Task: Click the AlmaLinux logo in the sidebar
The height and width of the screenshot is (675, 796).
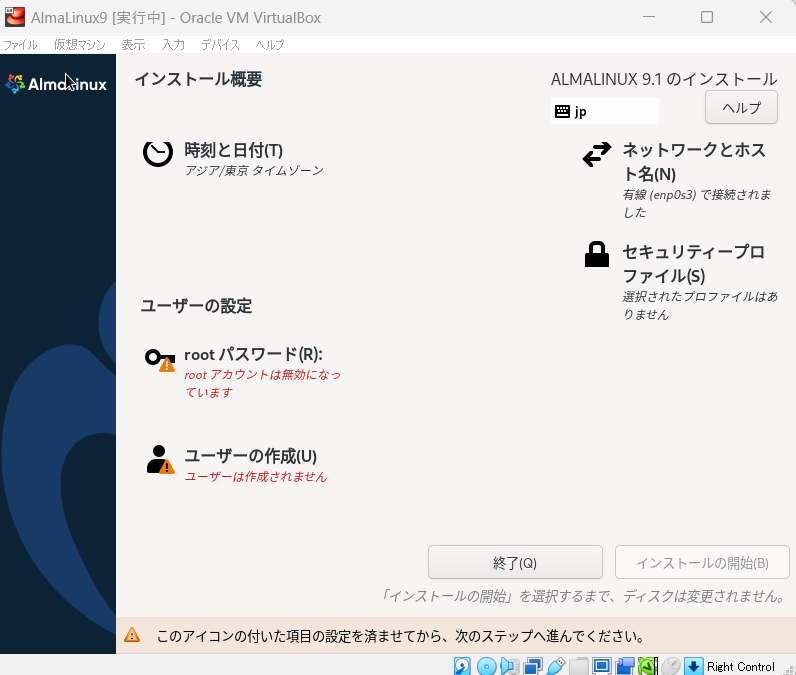Action: point(56,84)
